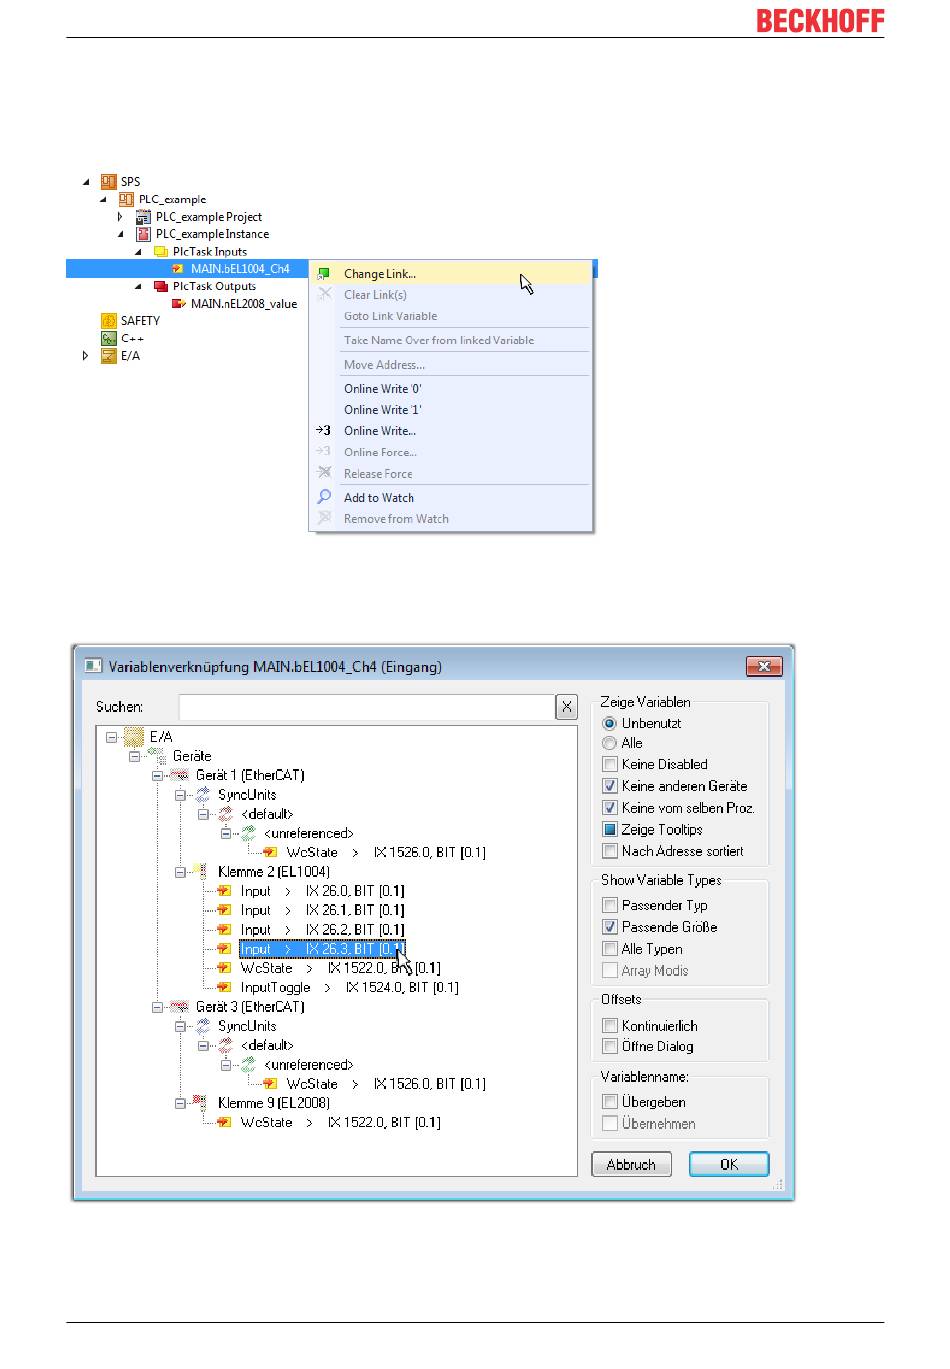Toggle the Zeige Tooltips checkbox
Image resolution: width=950 pixels, height=1369 pixels.
(x=610, y=829)
